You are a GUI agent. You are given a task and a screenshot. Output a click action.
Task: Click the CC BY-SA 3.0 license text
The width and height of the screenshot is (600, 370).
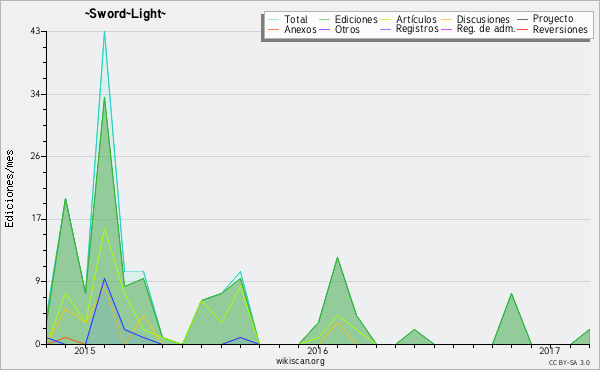coord(569,362)
